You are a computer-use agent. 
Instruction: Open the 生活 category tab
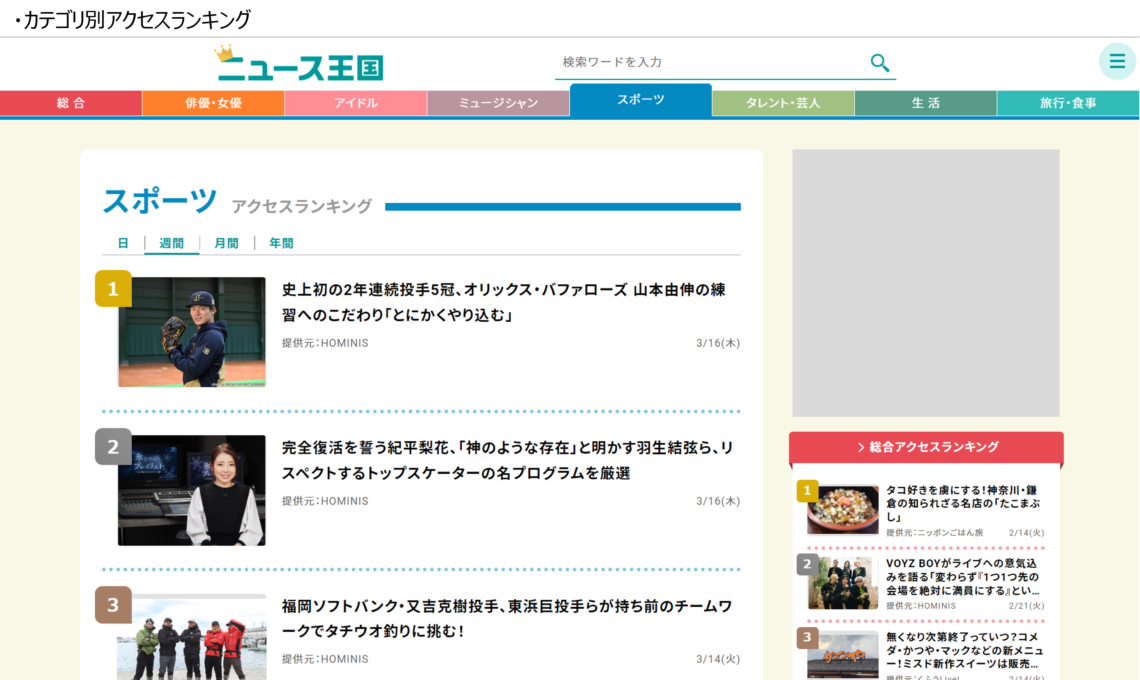tap(926, 103)
